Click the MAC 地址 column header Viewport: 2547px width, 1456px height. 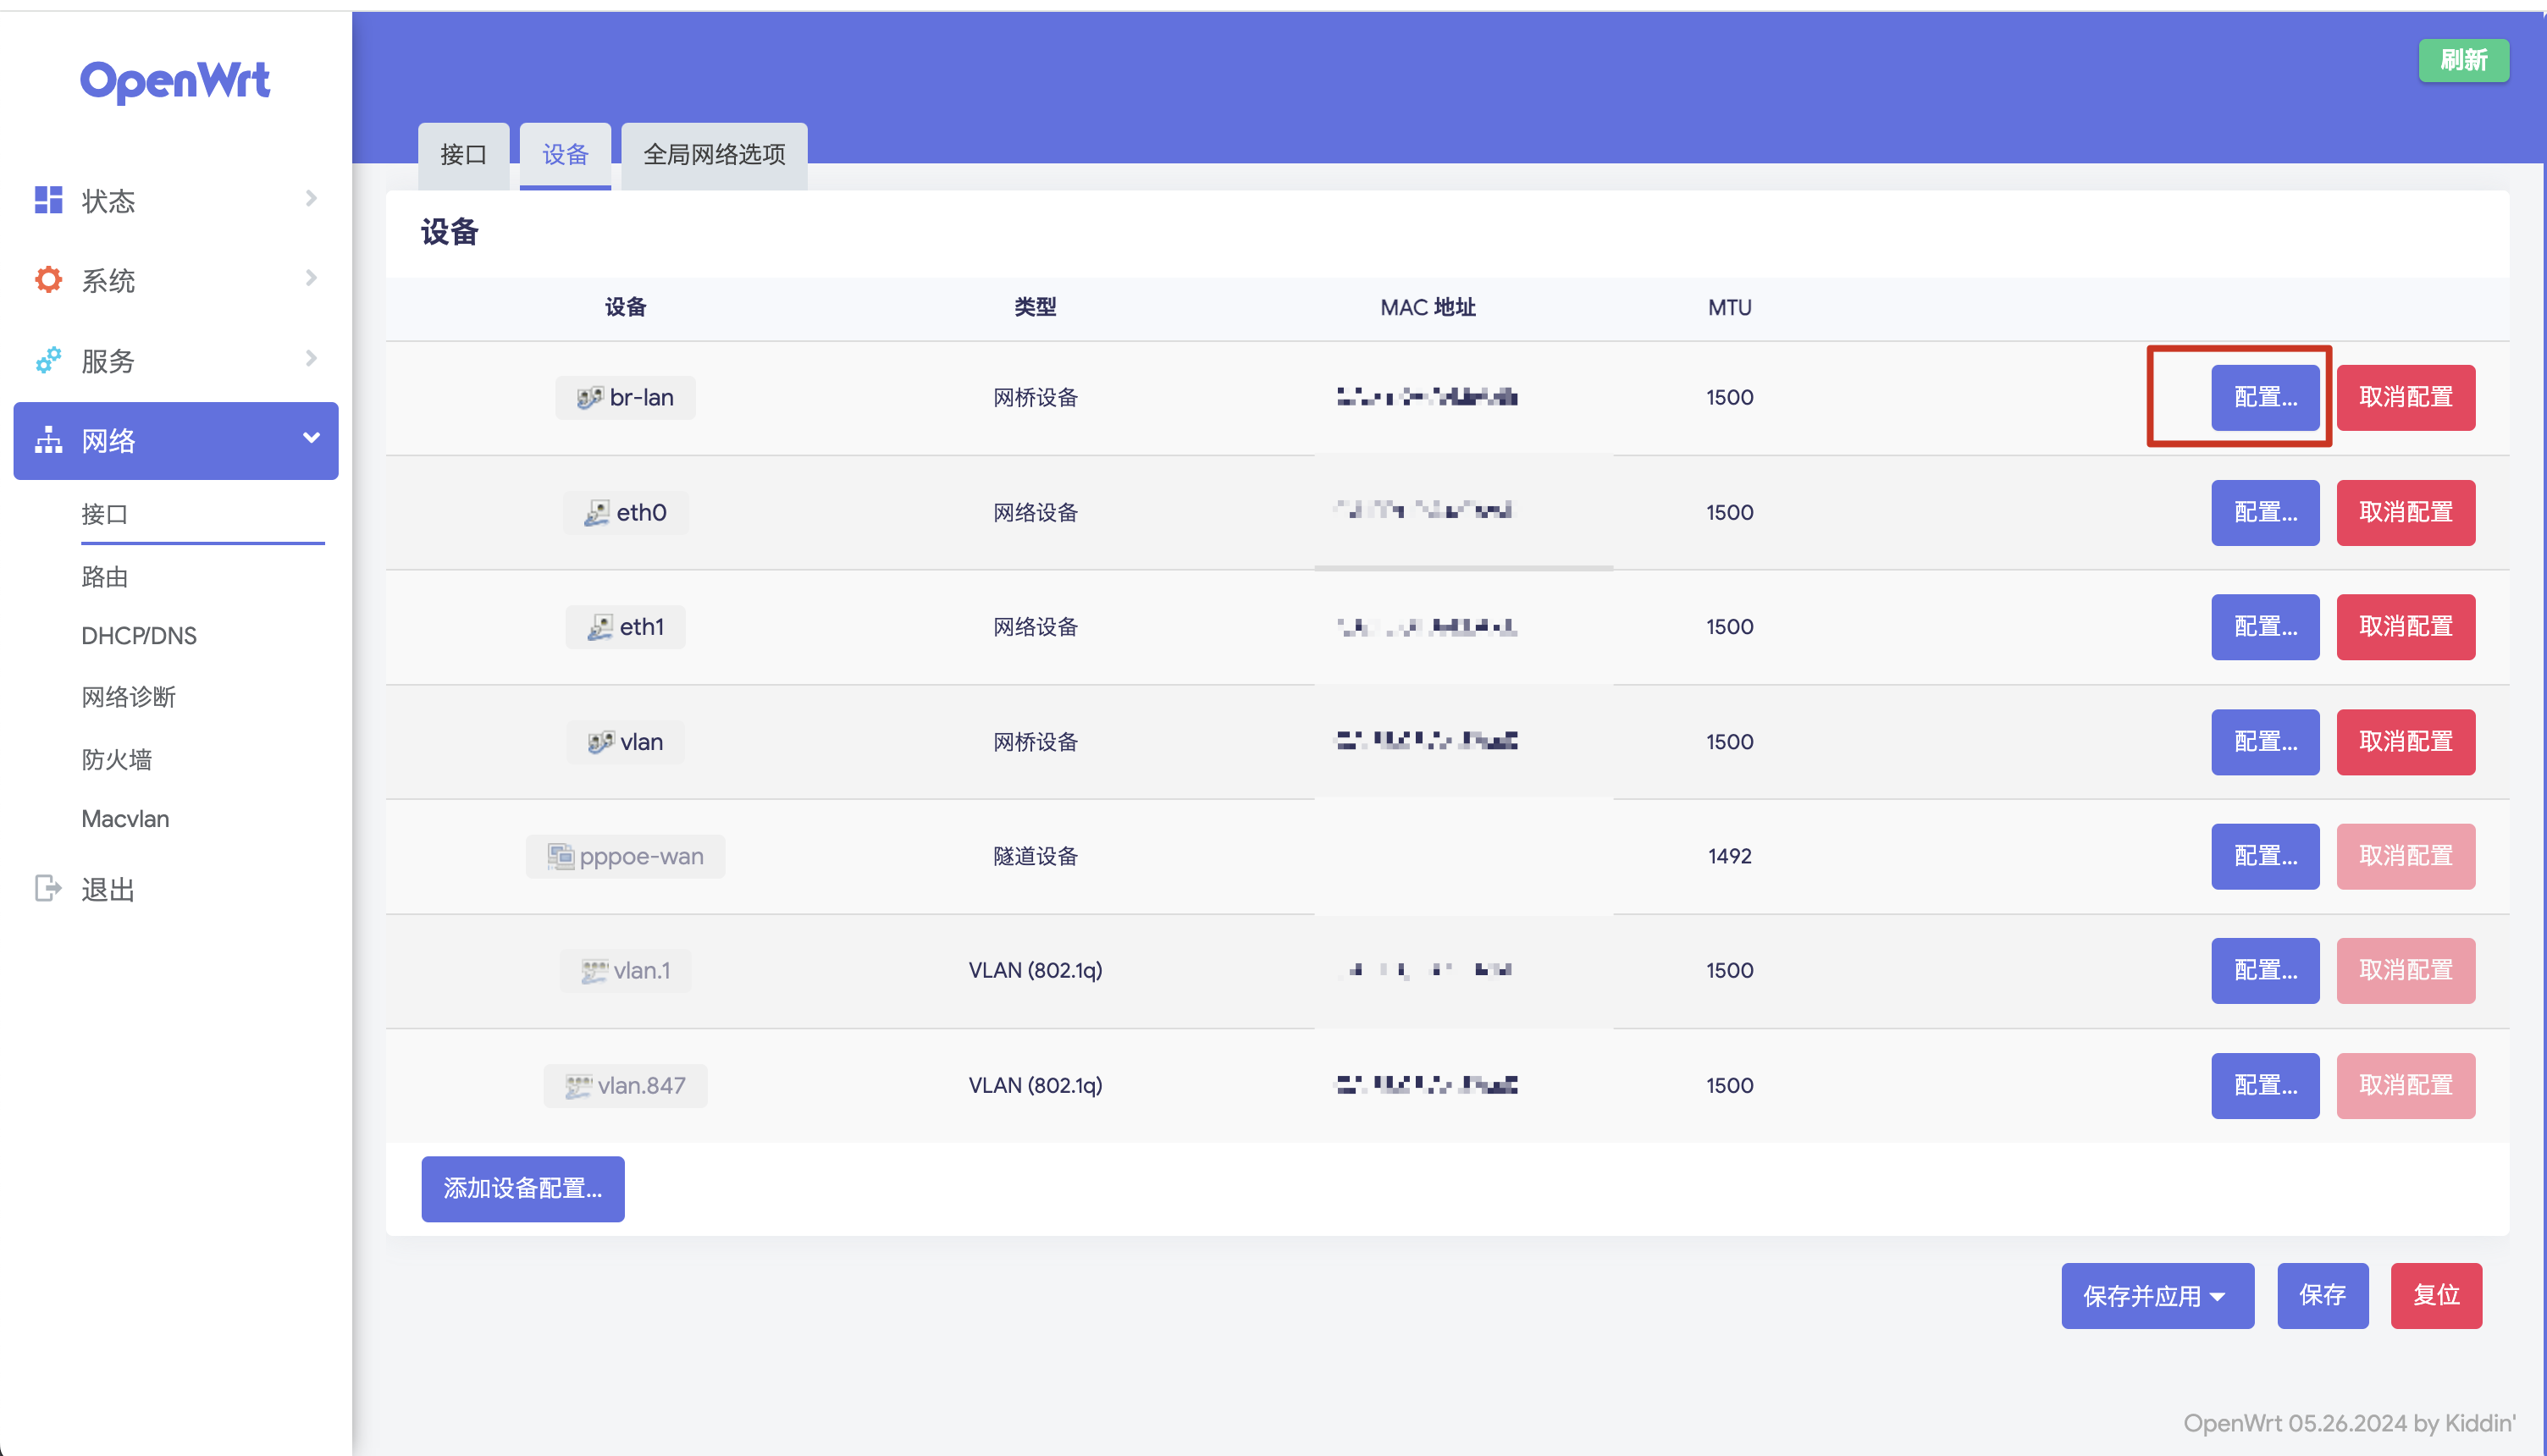[1427, 308]
